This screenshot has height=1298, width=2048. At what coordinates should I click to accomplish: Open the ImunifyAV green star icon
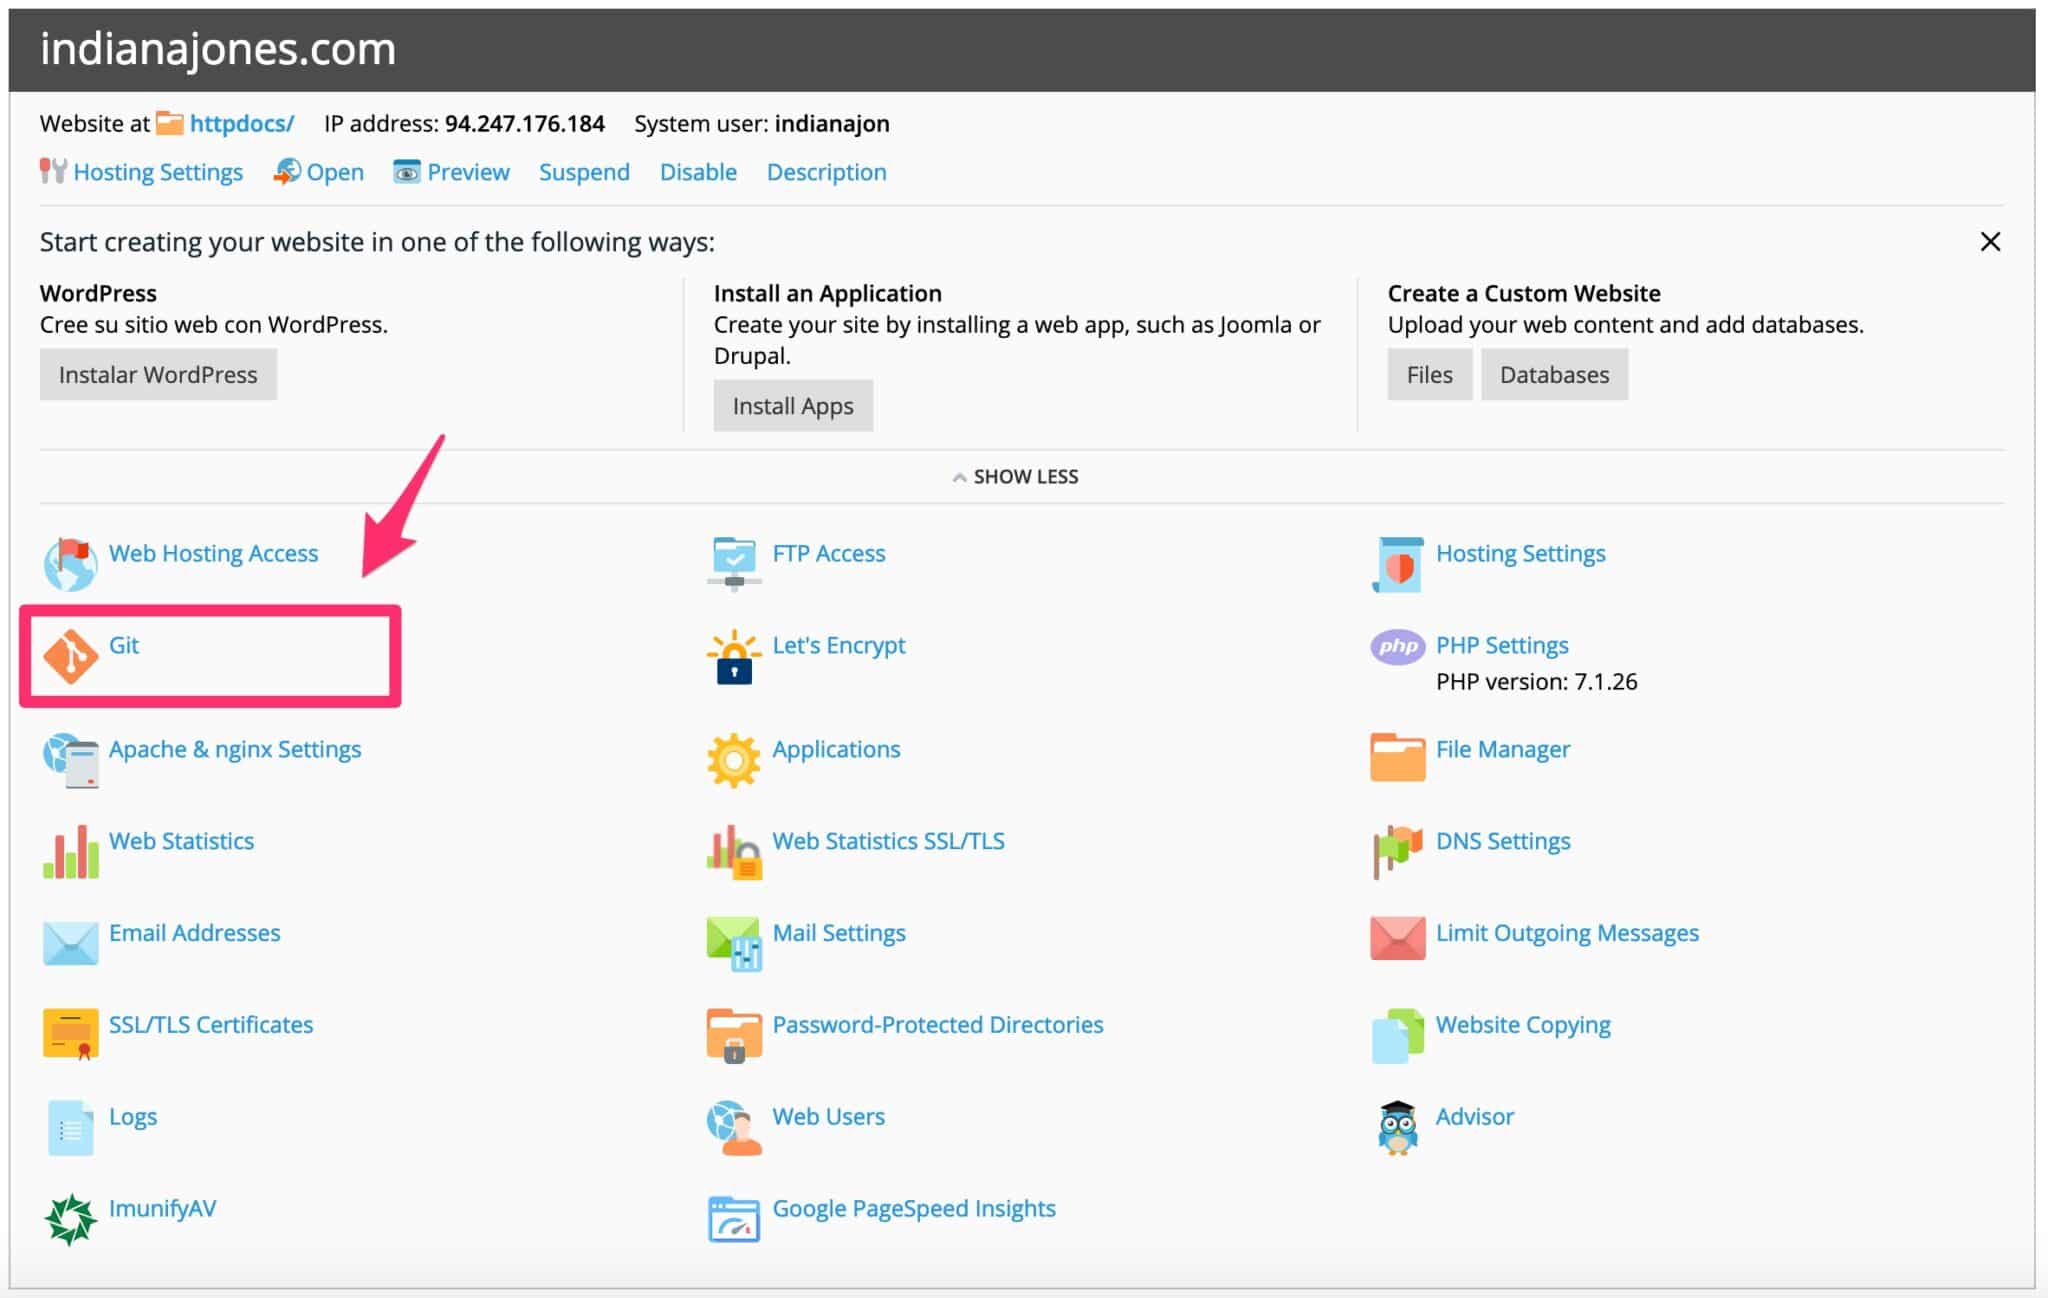coord(70,1220)
